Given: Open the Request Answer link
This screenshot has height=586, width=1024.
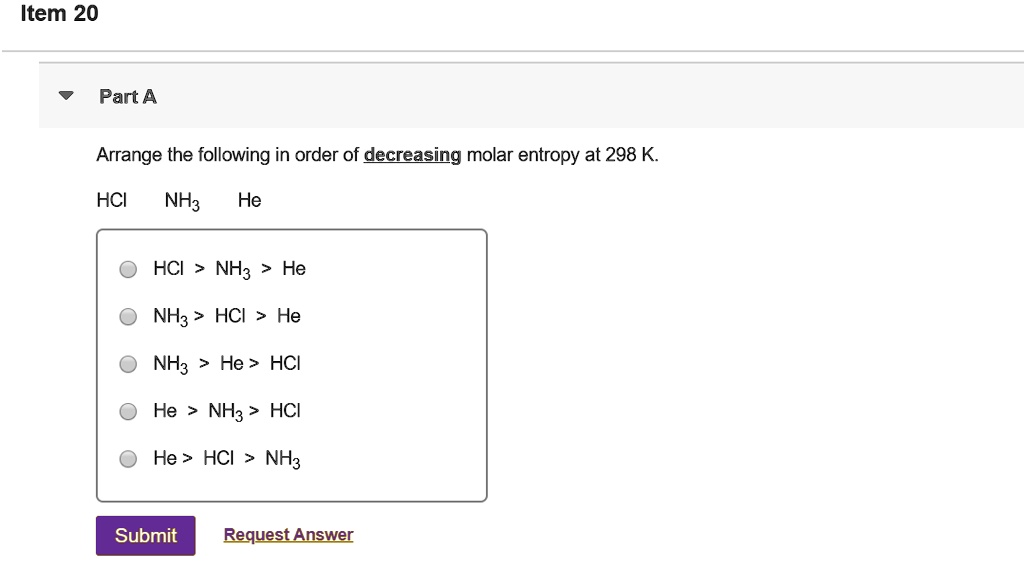Looking at the screenshot, I should (287, 534).
